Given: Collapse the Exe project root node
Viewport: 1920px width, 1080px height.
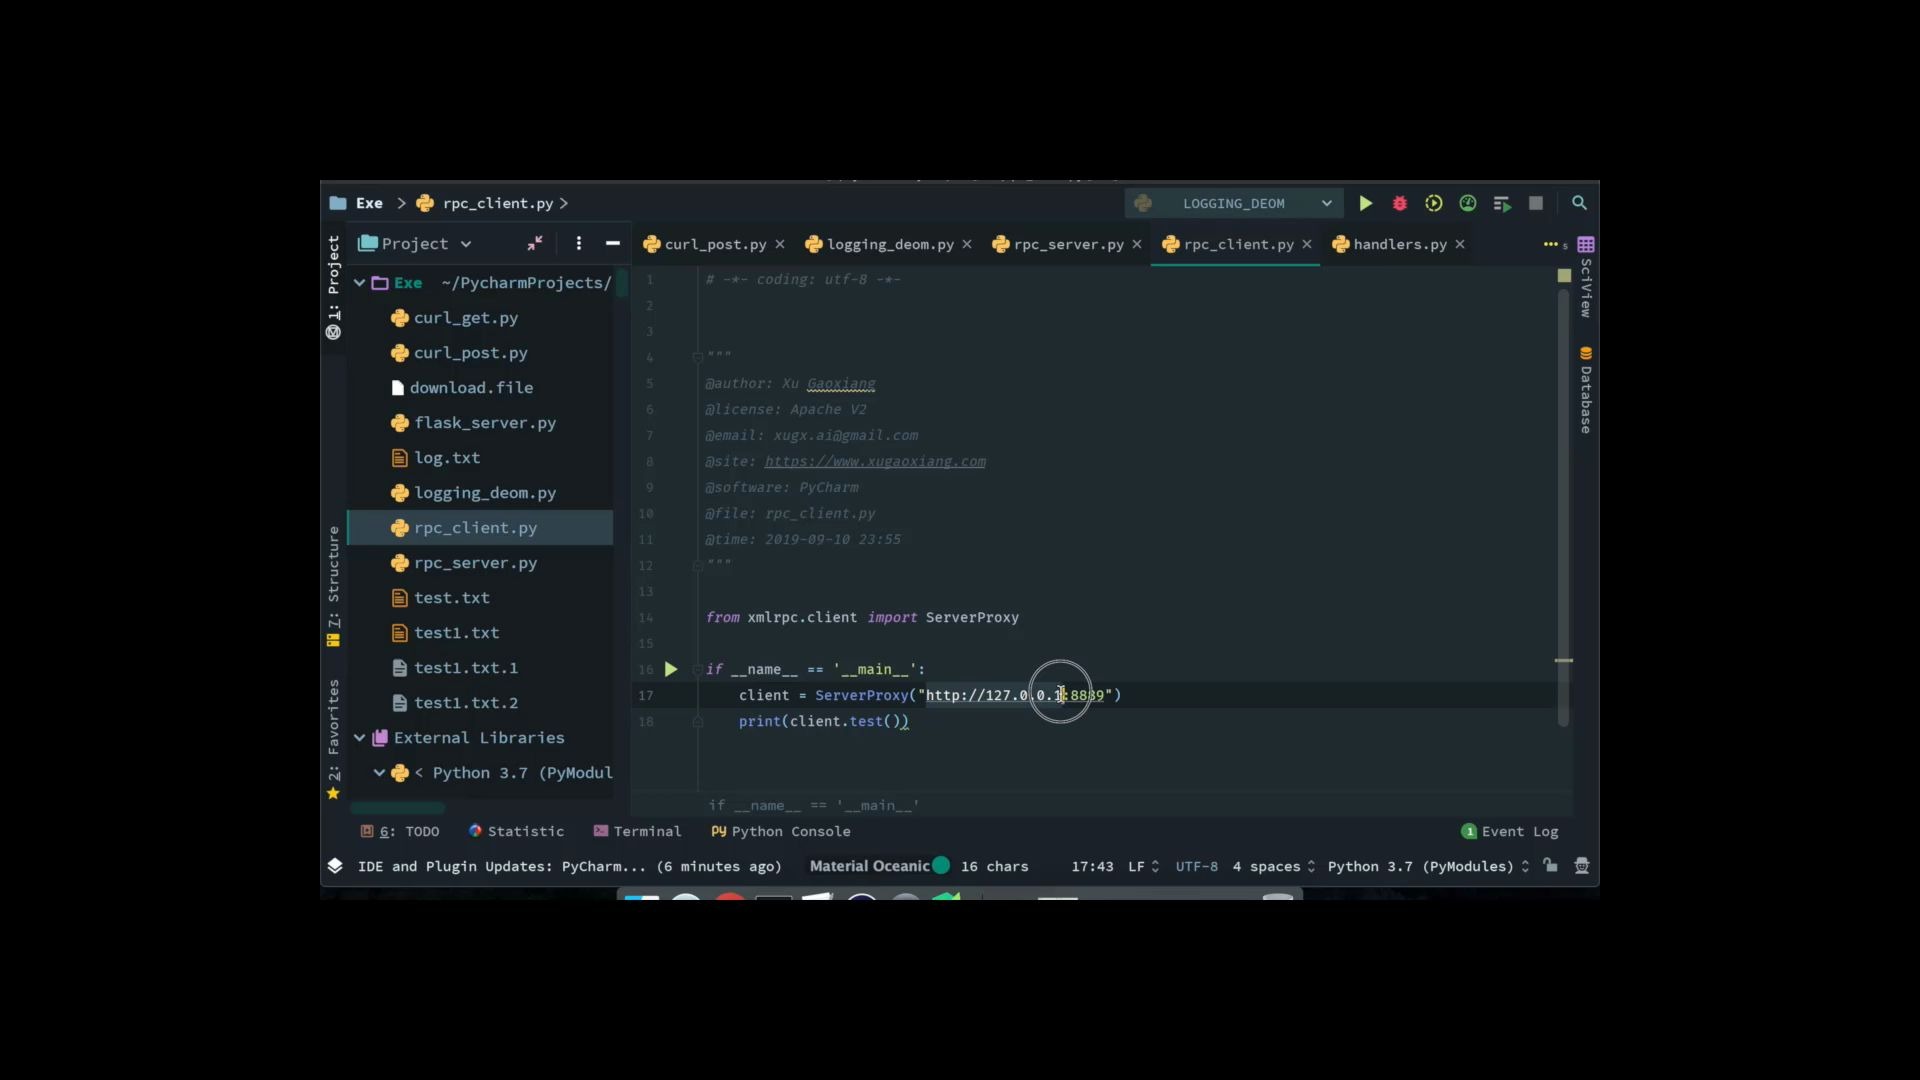Looking at the screenshot, I should click(360, 282).
